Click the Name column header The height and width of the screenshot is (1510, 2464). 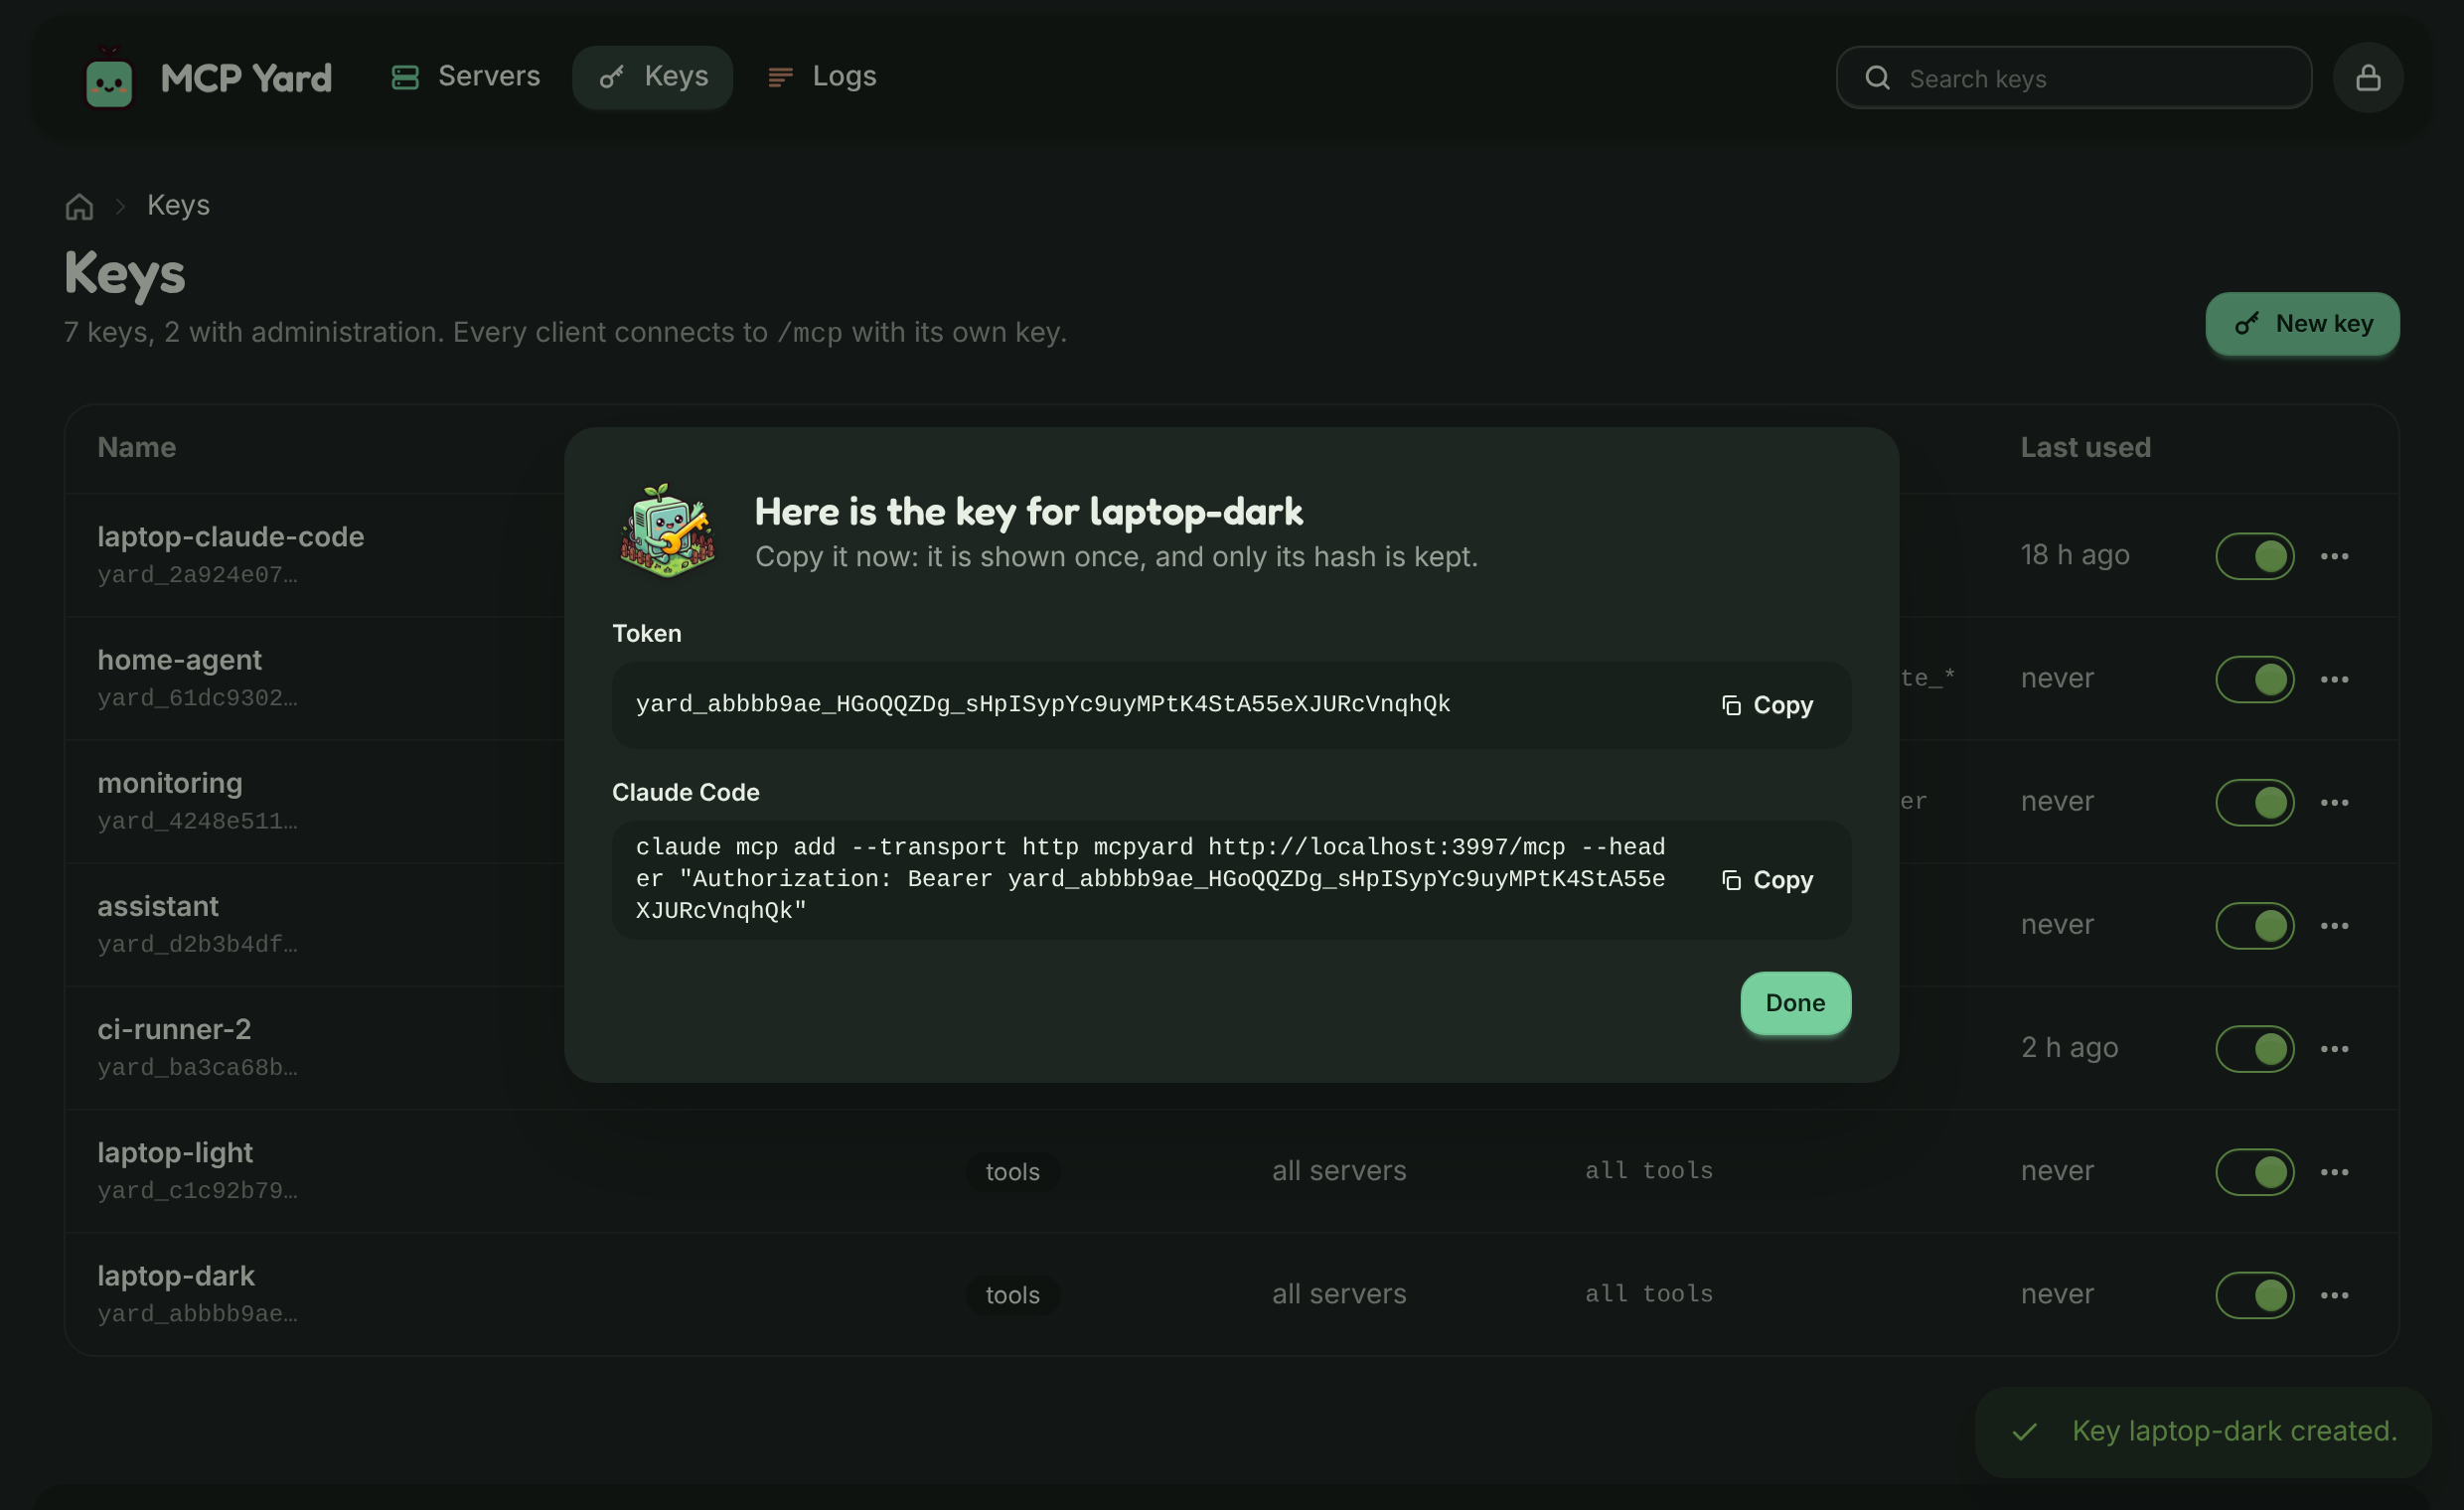(x=136, y=447)
